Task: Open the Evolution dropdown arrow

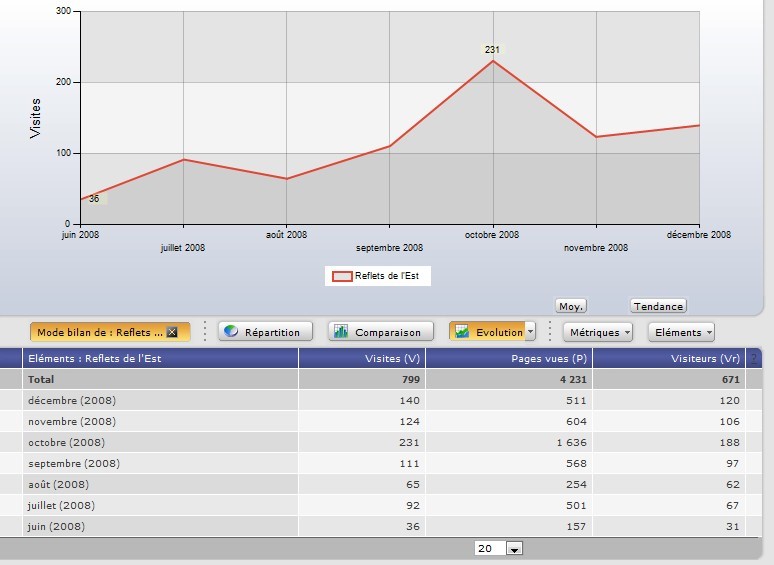Action: pos(530,332)
